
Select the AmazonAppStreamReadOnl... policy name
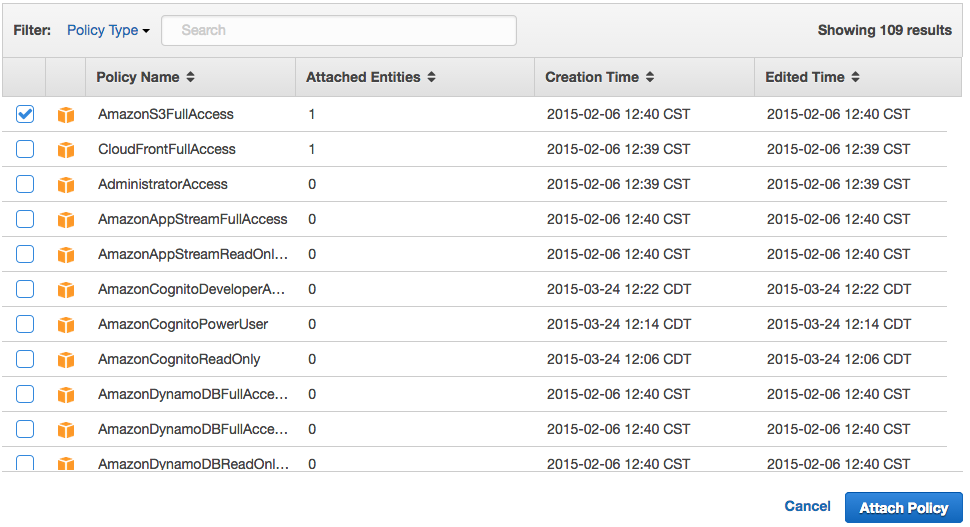tap(193, 254)
